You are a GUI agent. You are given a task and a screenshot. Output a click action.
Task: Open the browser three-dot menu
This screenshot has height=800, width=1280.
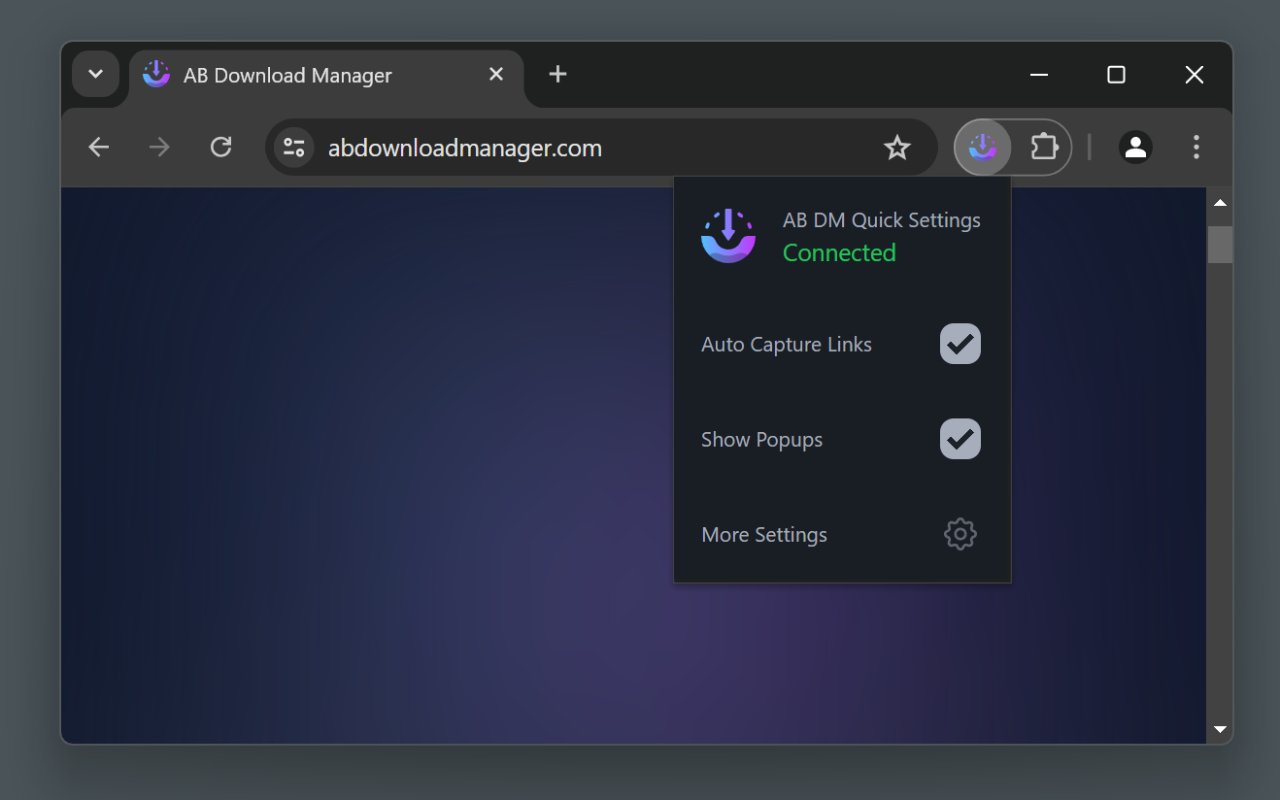1196,146
